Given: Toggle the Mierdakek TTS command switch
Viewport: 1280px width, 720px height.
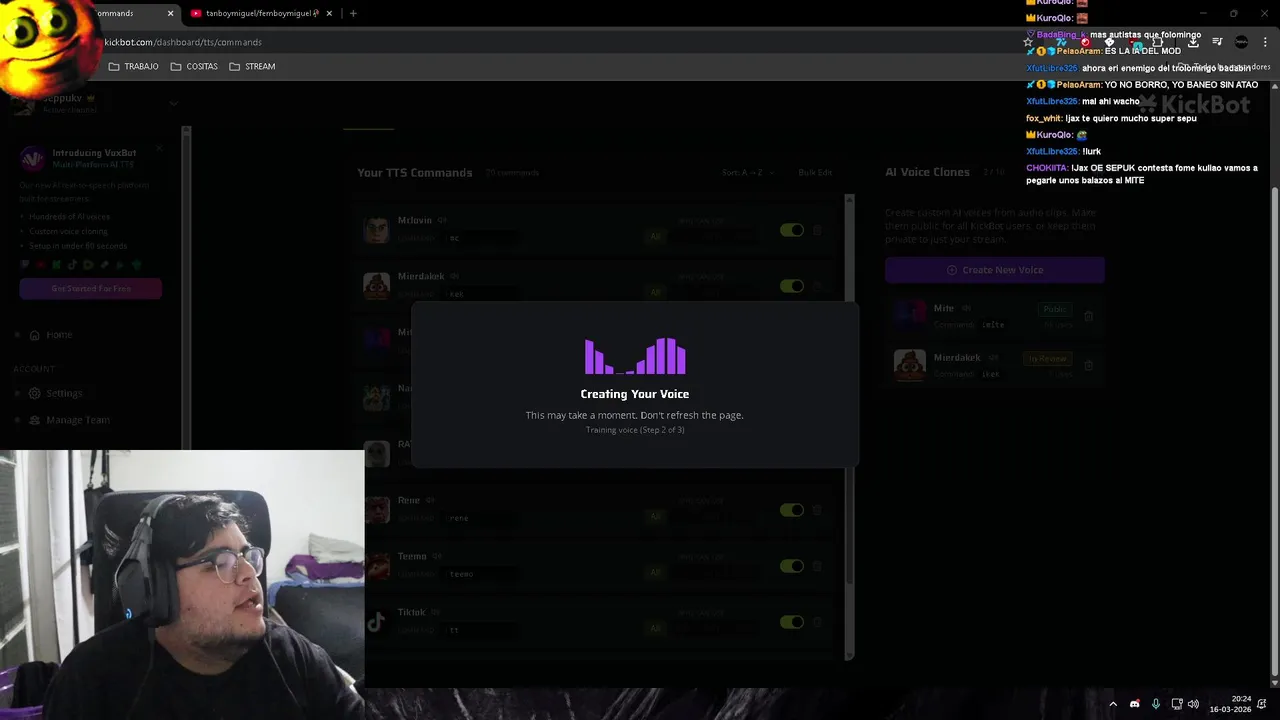Looking at the screenshot, I should pyautogui.click(x=792, y=286).
